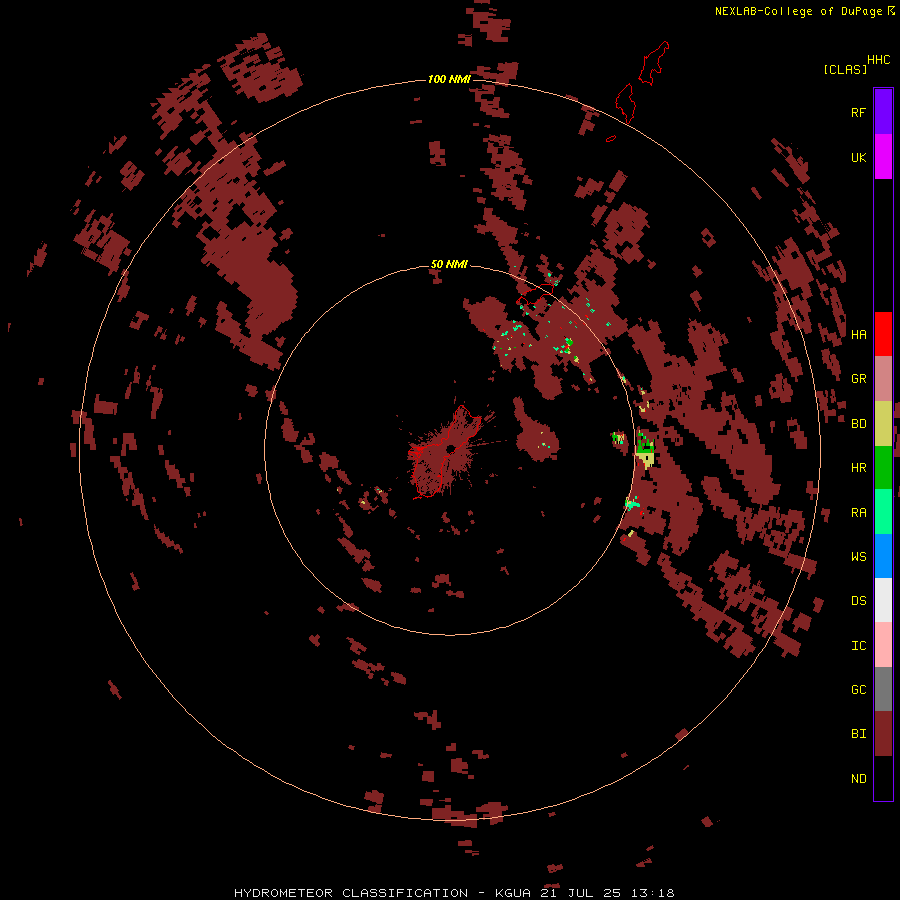
Task: Click the large red outlined island at top right
Action: point(653,63)
